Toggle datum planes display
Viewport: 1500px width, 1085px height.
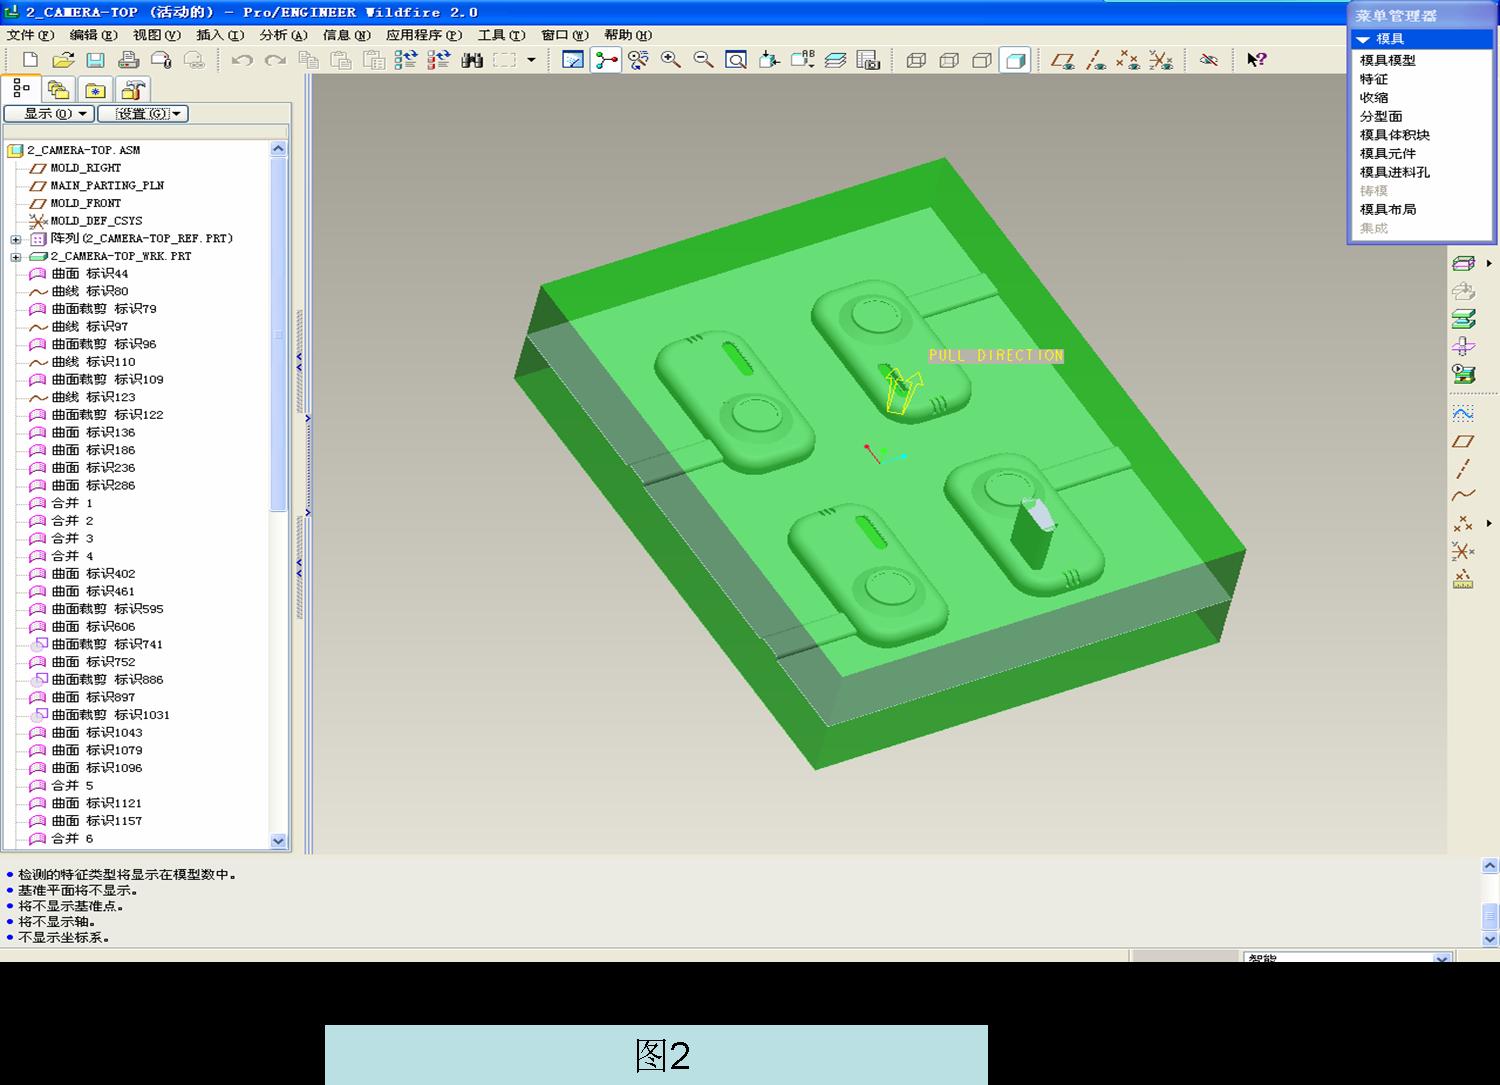point(1063,60)
